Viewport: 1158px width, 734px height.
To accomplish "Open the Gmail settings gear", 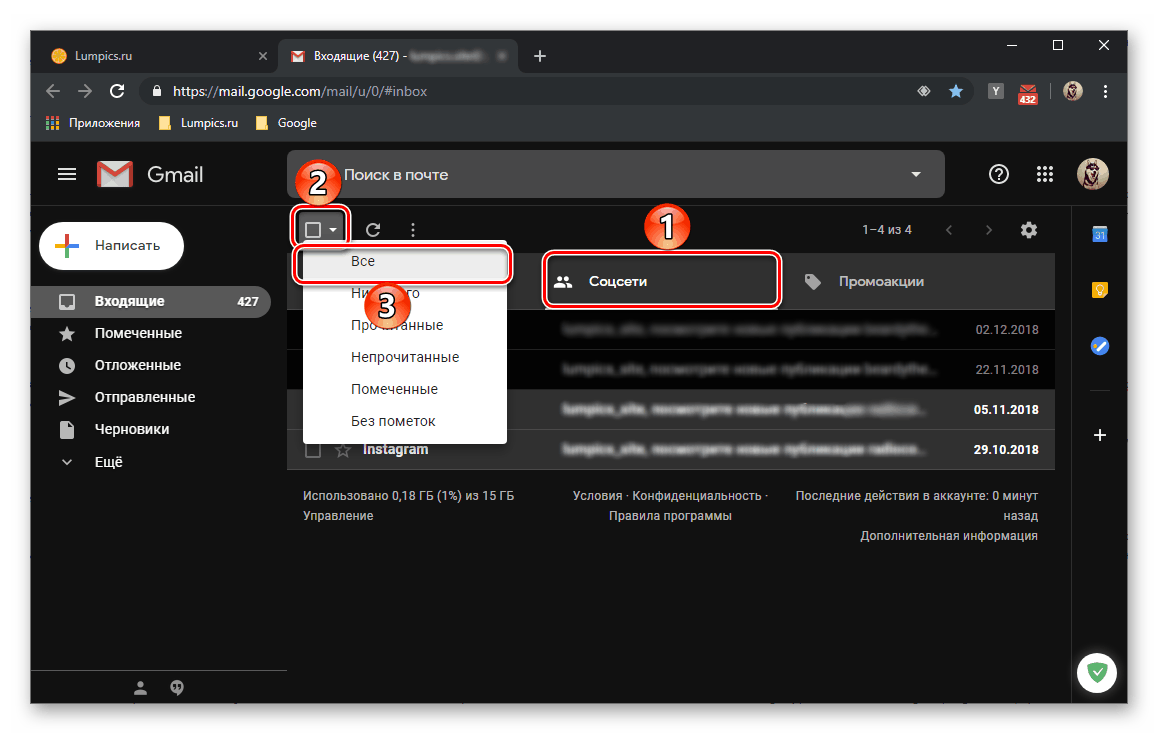I will [x=1028, y=229].
